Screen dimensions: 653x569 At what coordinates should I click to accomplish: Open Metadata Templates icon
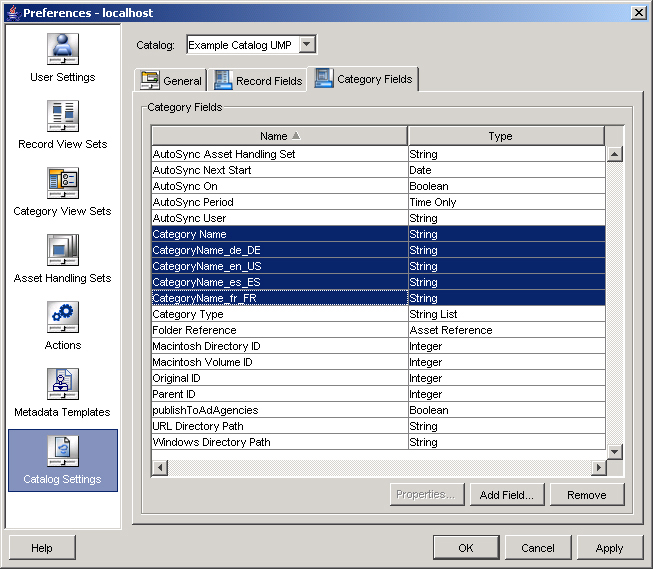(62, 384)
